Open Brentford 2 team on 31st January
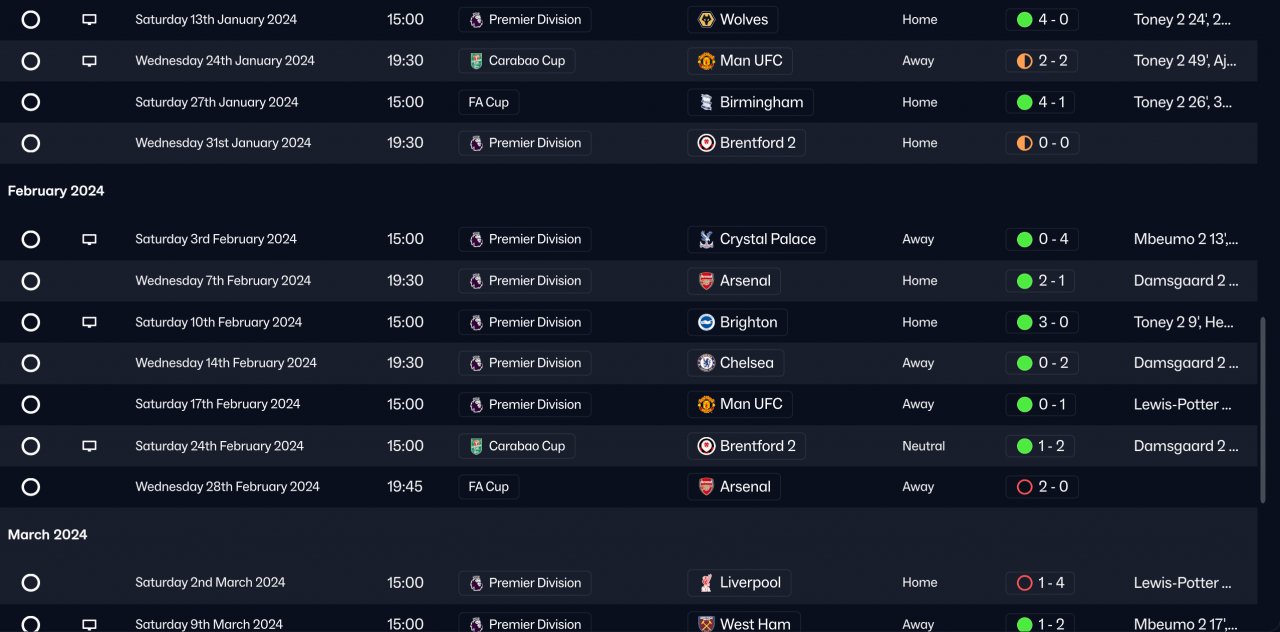1280x632 pixels. tap(747, 143)
